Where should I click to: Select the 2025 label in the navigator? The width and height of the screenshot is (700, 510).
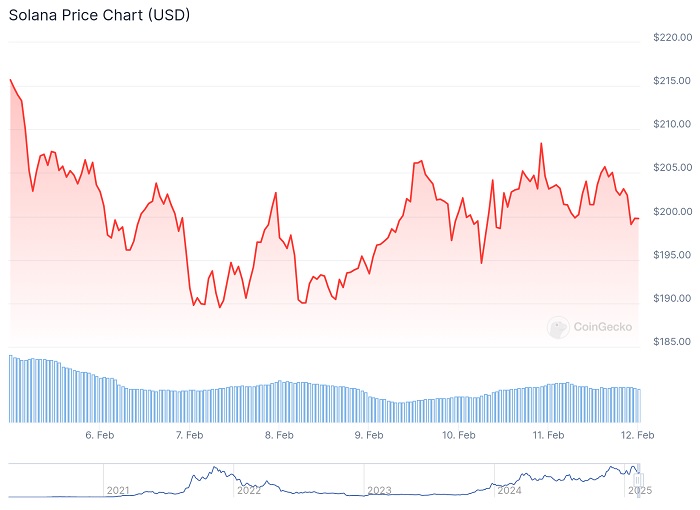(x=639, y=490)
